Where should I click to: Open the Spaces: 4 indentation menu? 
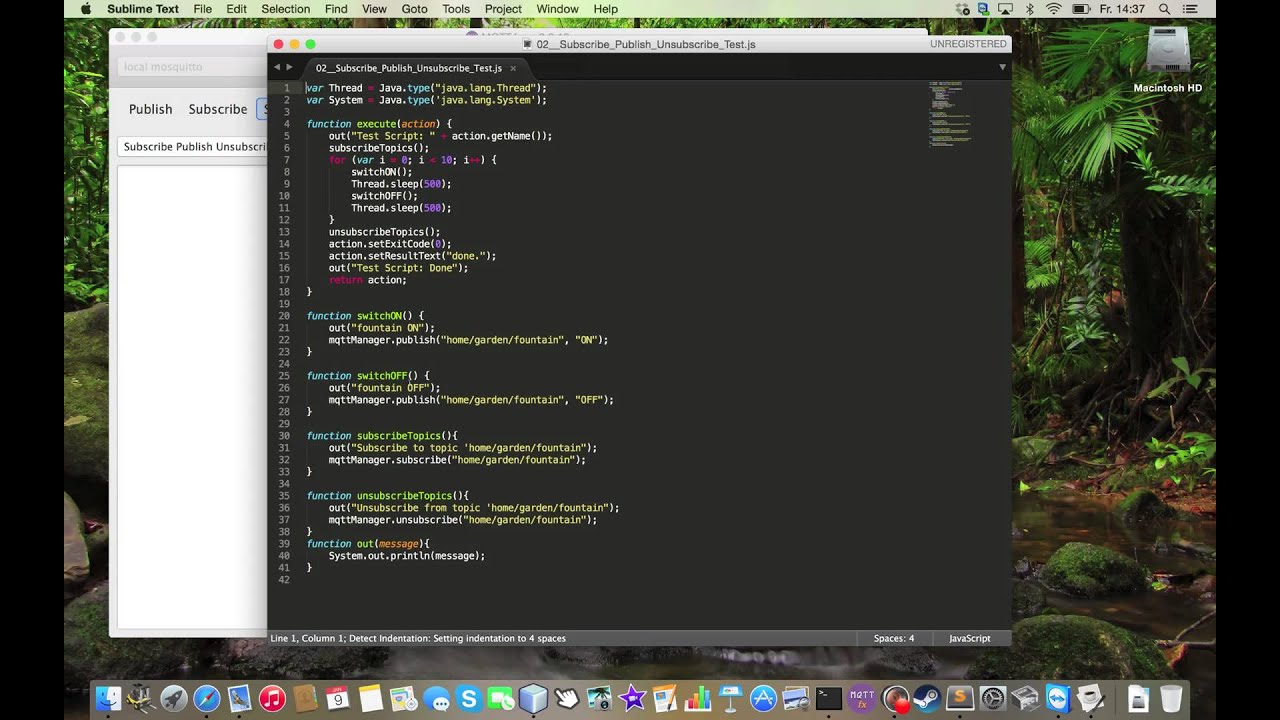pos(893,638)
